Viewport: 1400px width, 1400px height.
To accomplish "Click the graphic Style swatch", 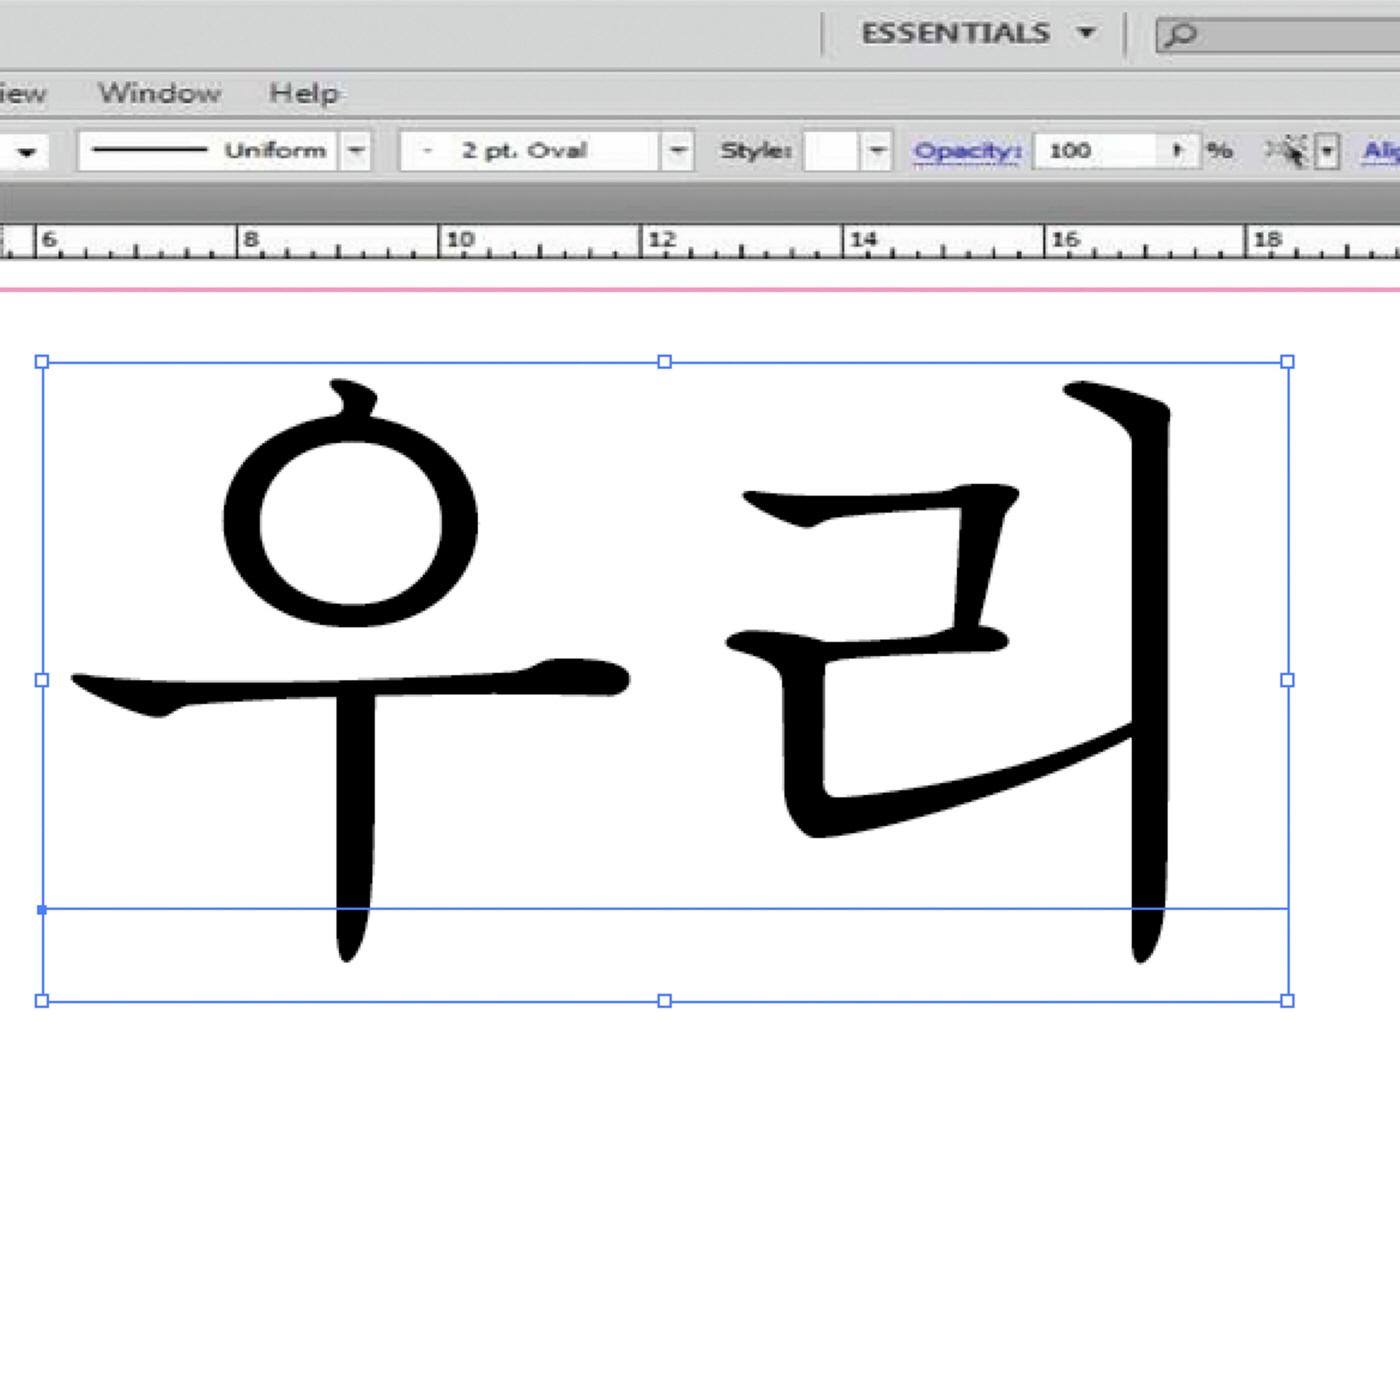I will [832, 151].
